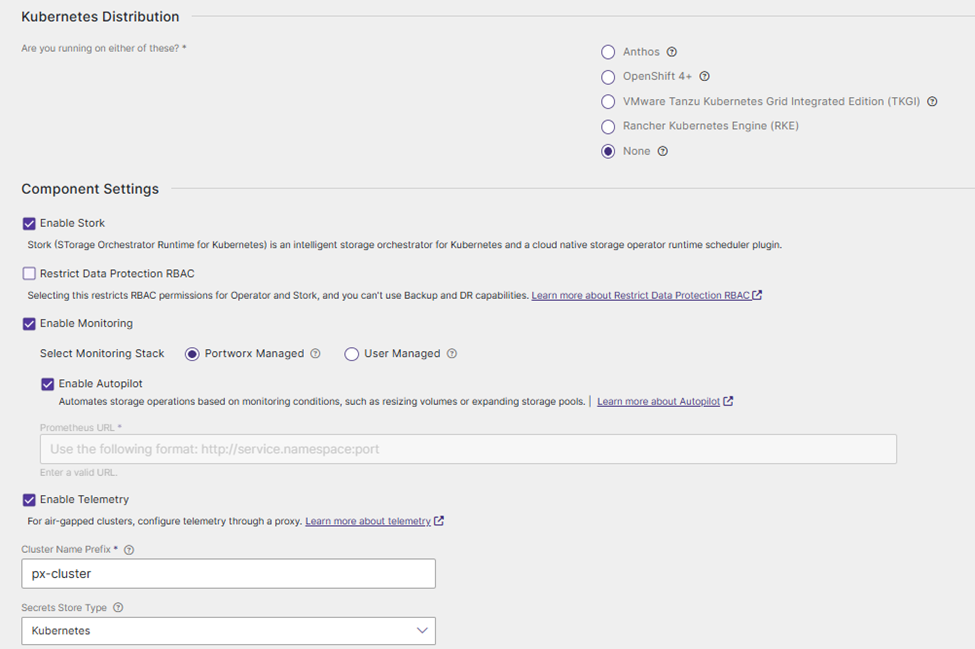Viewport: 975px width, 649px height.
Task: Open the help icon next to Anthos
Action: 672,52
